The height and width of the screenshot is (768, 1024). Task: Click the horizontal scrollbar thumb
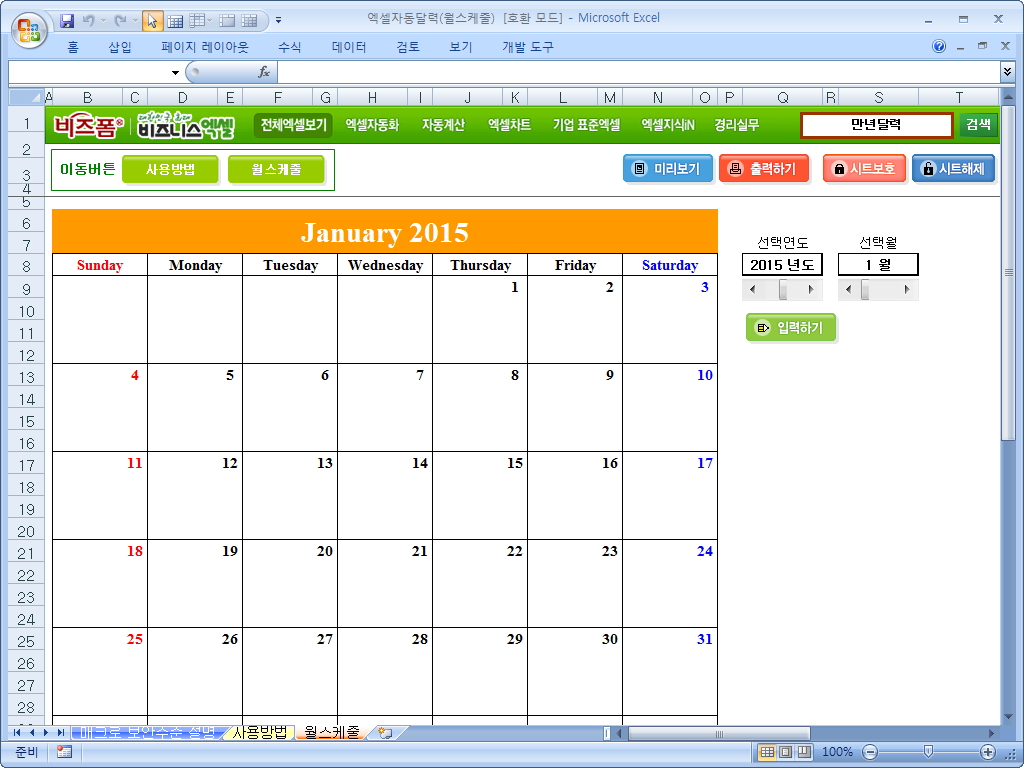719,733
